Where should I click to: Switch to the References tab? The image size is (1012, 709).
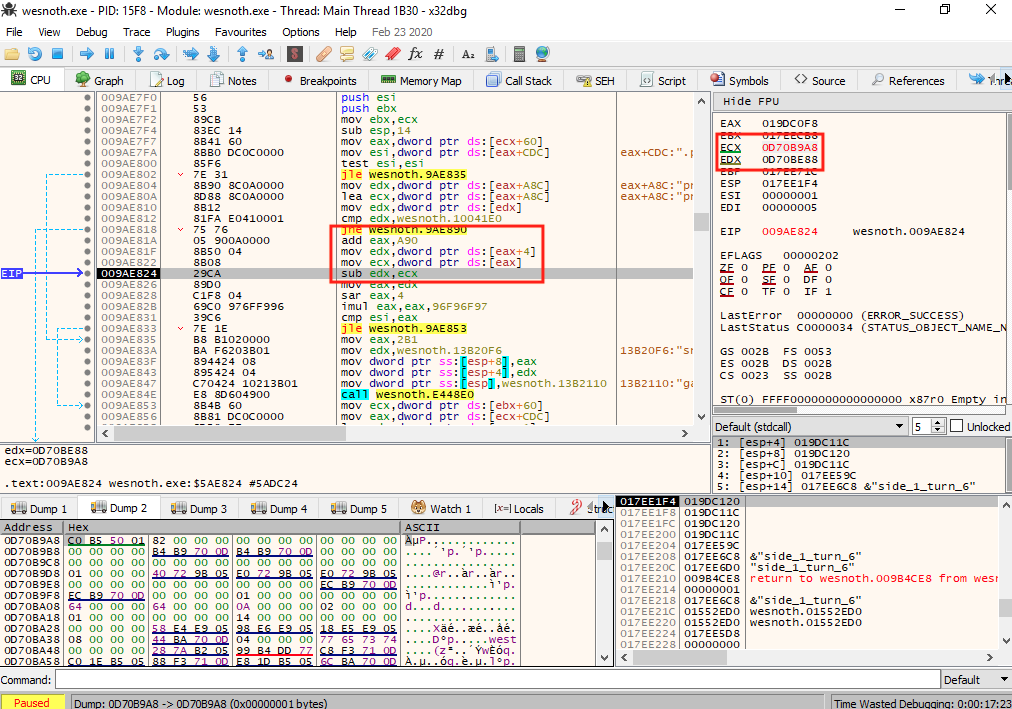coord(907,81)
